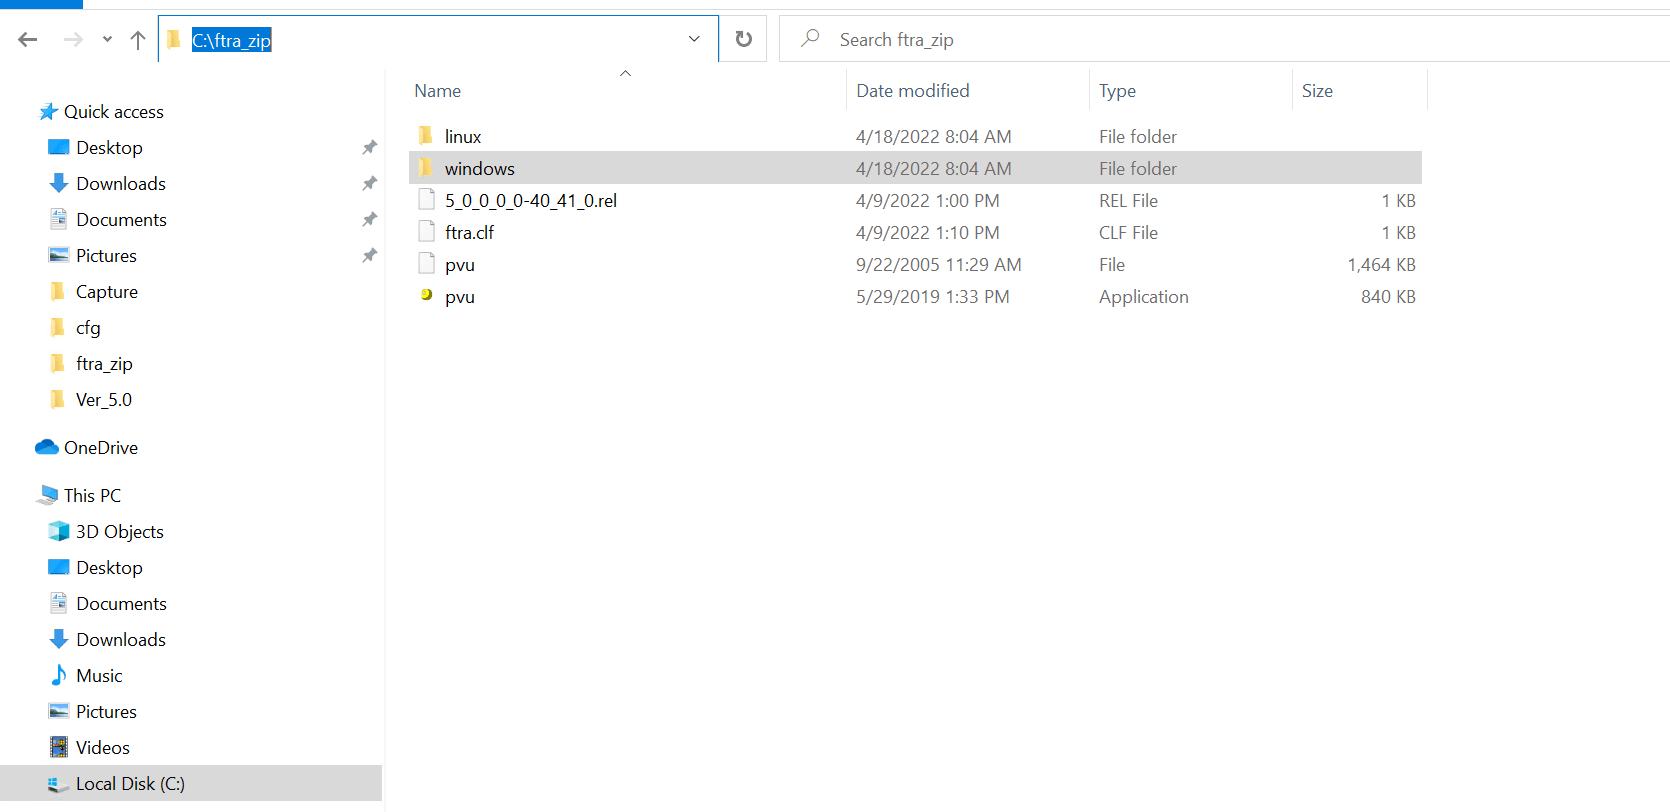This screenshot has height=812, width=1670.
Task: Click the Videos filmstrip icon
Action: click(x=59, y=747)
